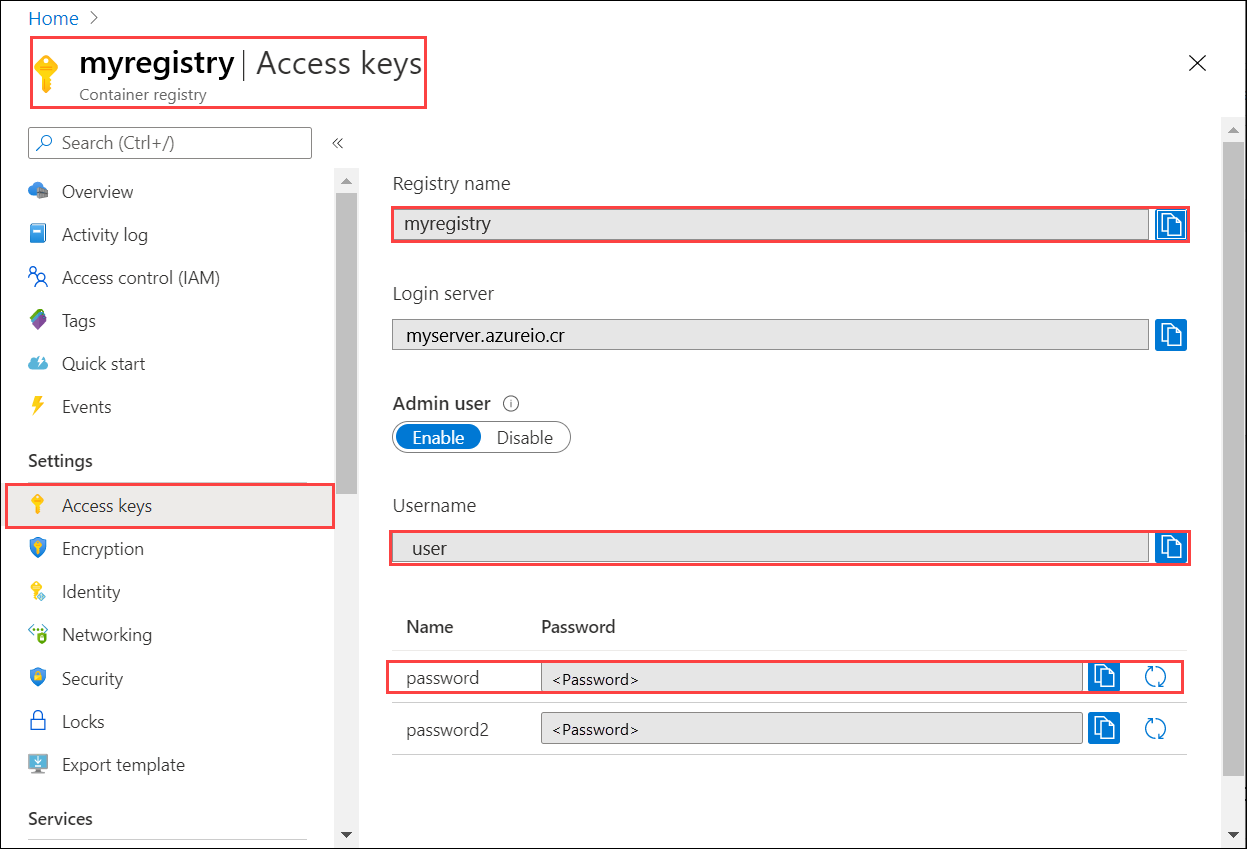Open Access control (IAM) settings
The height and width of the screenshot is (849, 1247).
pyautogui.click(x=138, y=277)
